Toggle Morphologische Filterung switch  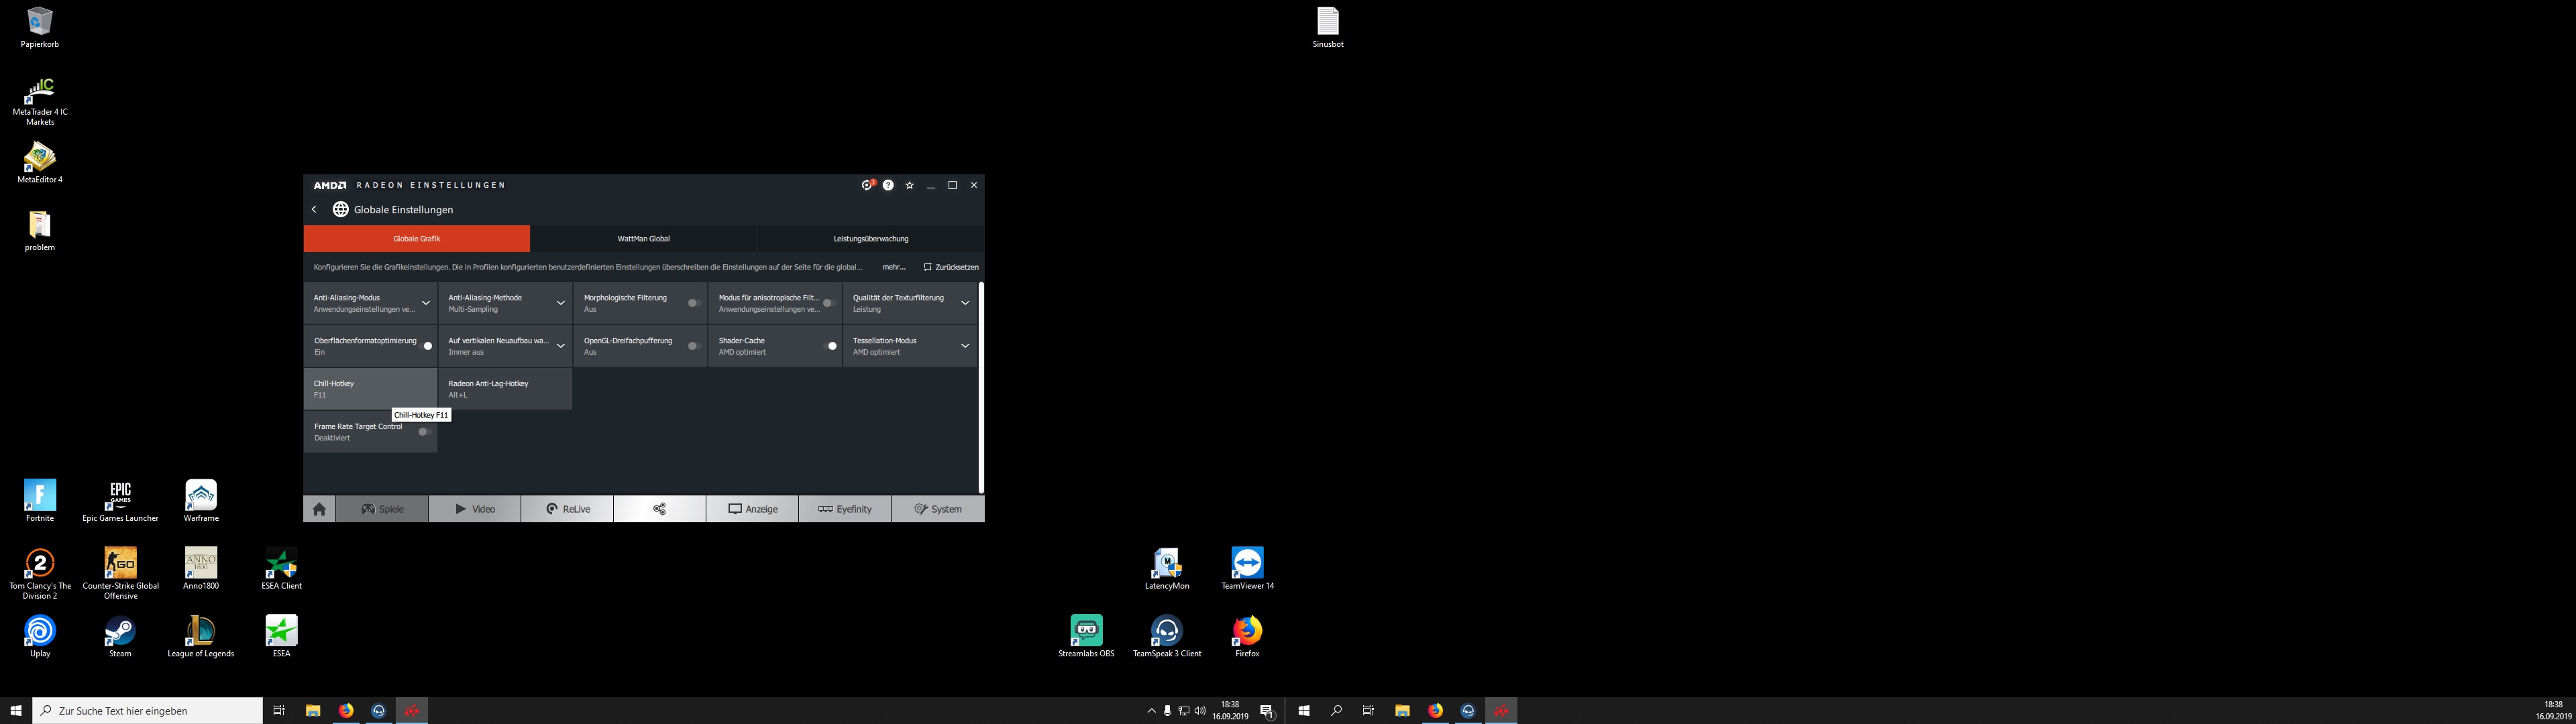pos(693,303)
